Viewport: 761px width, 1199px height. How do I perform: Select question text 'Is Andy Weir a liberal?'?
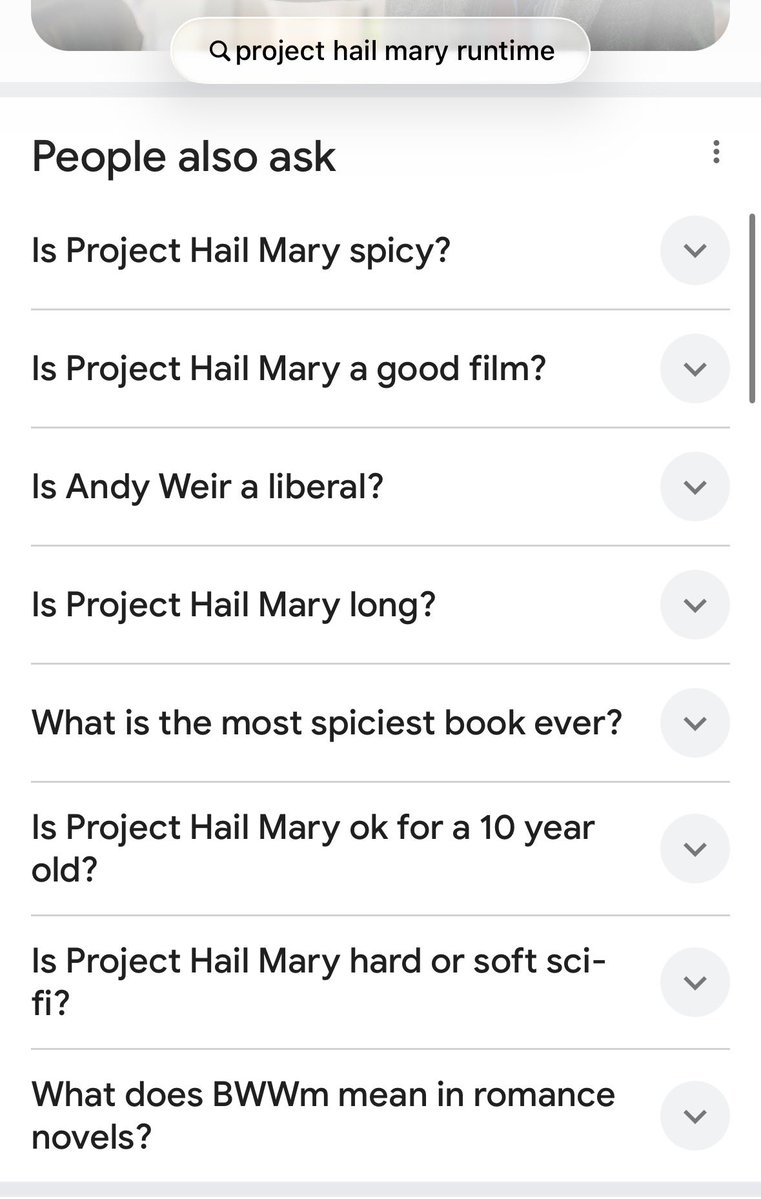[207, 487]
